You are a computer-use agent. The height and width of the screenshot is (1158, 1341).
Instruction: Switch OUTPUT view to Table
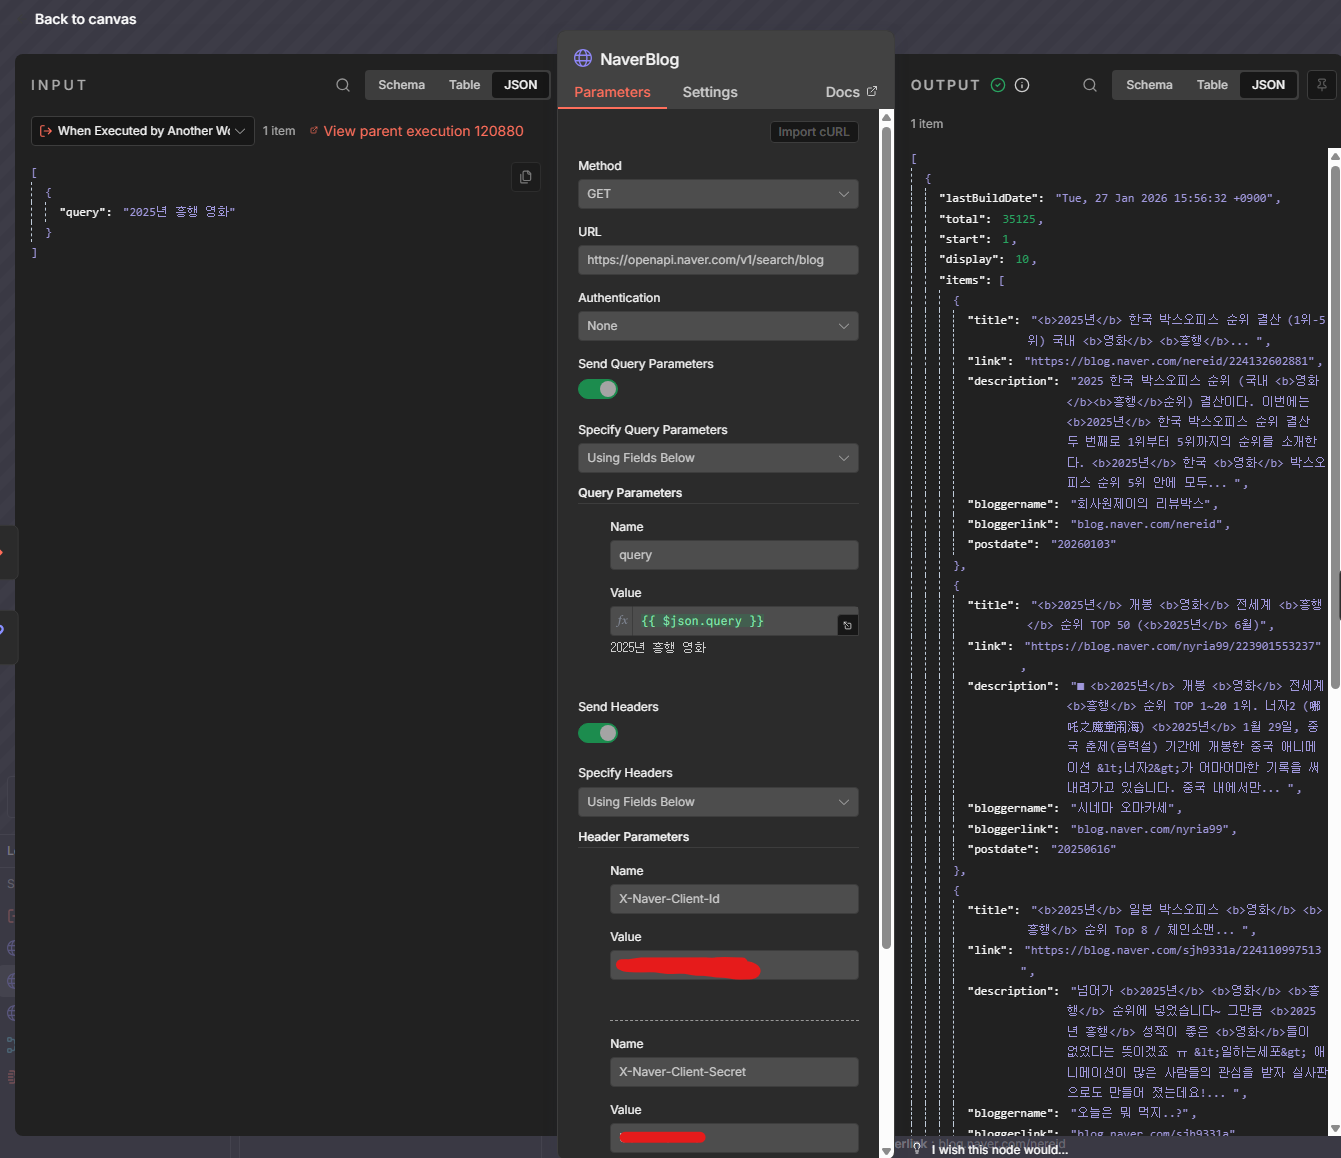click(1211, 85)
